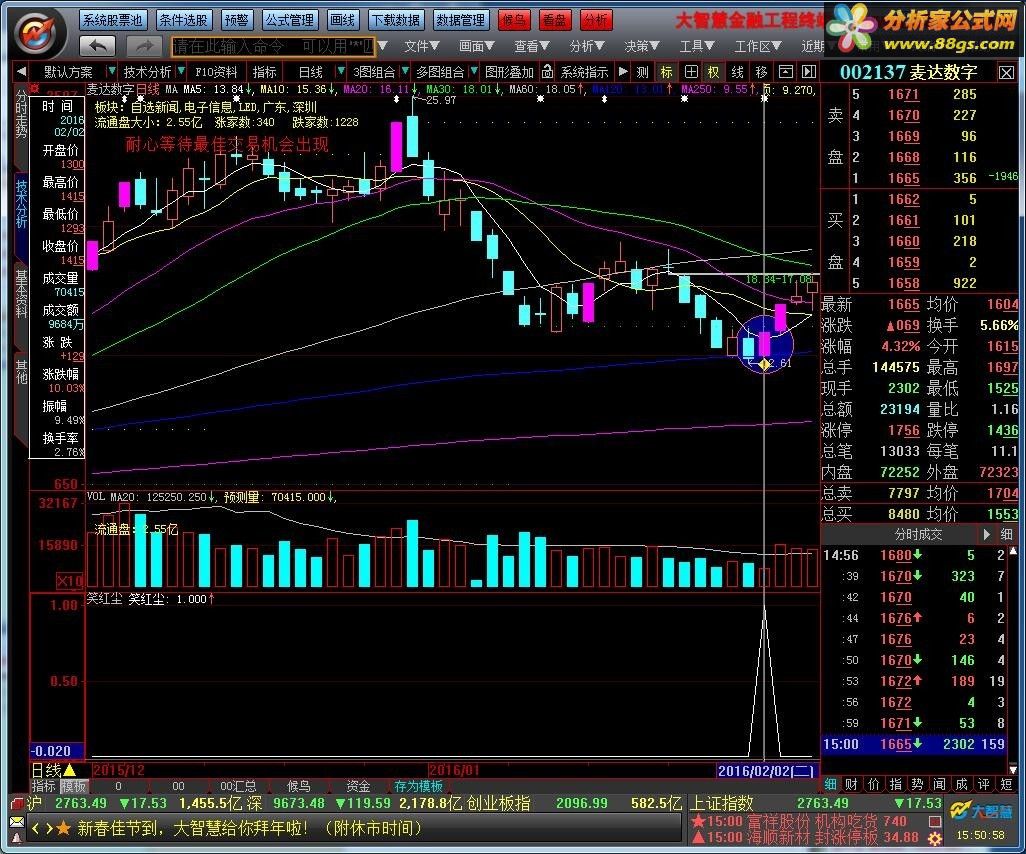This screenshot has height=854, width=1026.
Task: Open the 查看 menu
Action: point(531,46)
